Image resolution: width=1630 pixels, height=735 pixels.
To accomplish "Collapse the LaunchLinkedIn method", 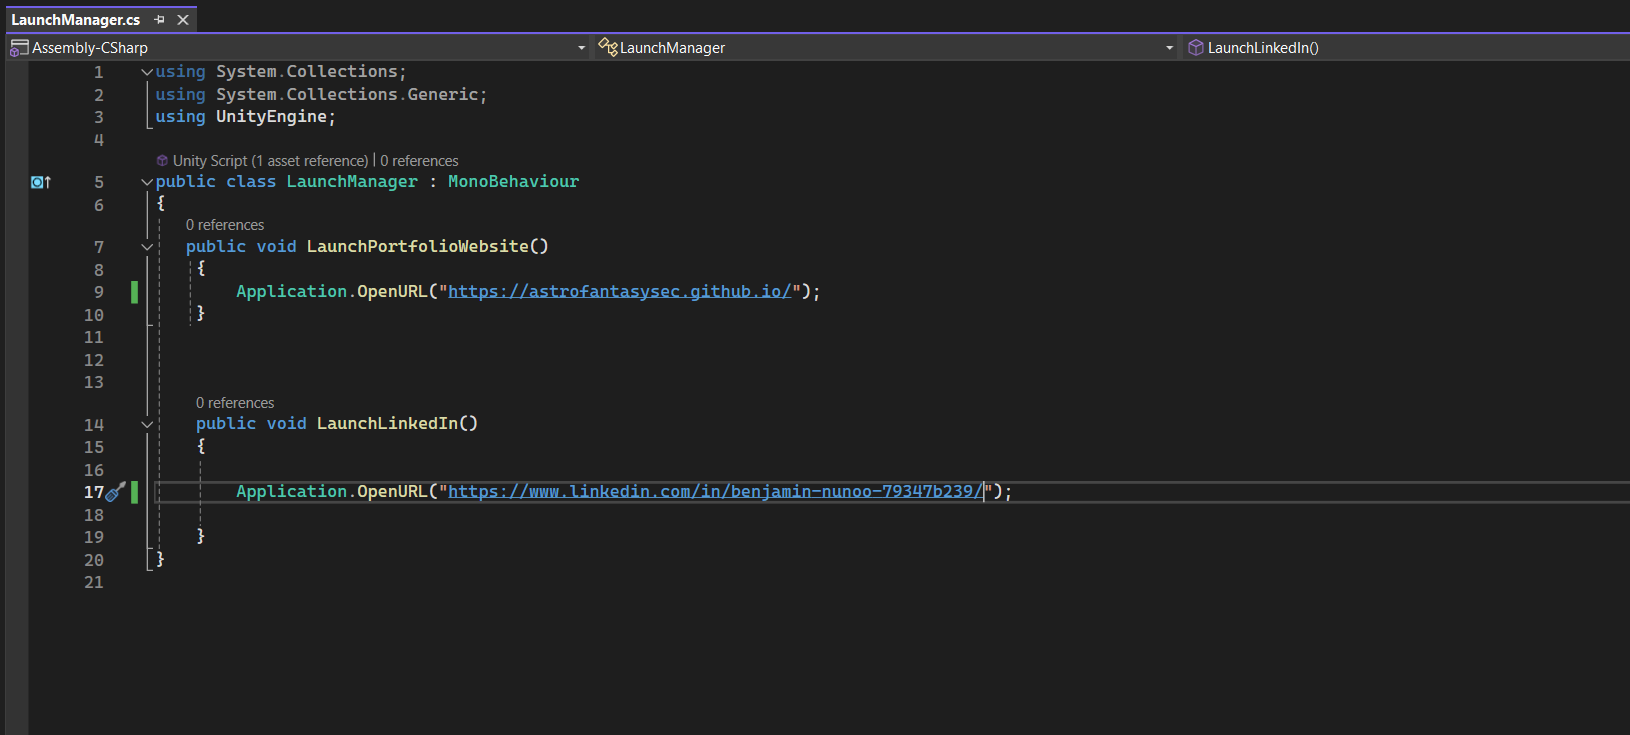I will click(147, 424).
